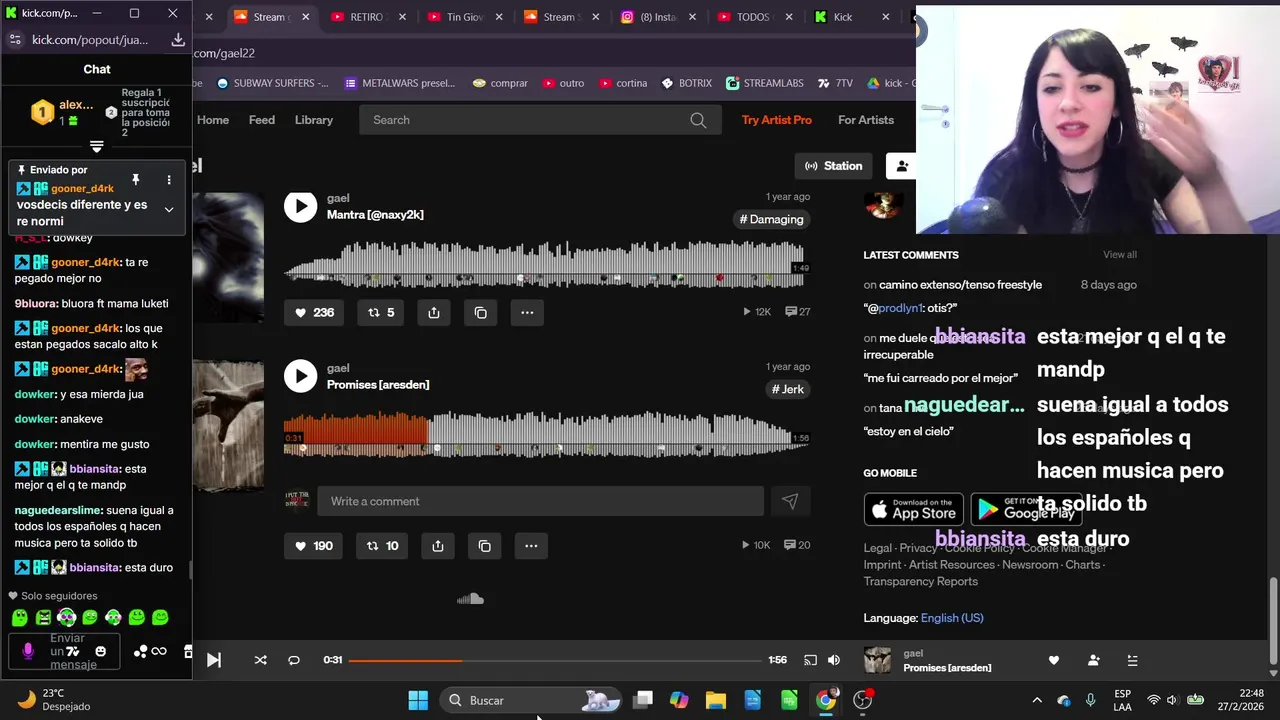Write a comment on Promises track
Viewport: 1280px width, 720px height.
tap(540, 502)
